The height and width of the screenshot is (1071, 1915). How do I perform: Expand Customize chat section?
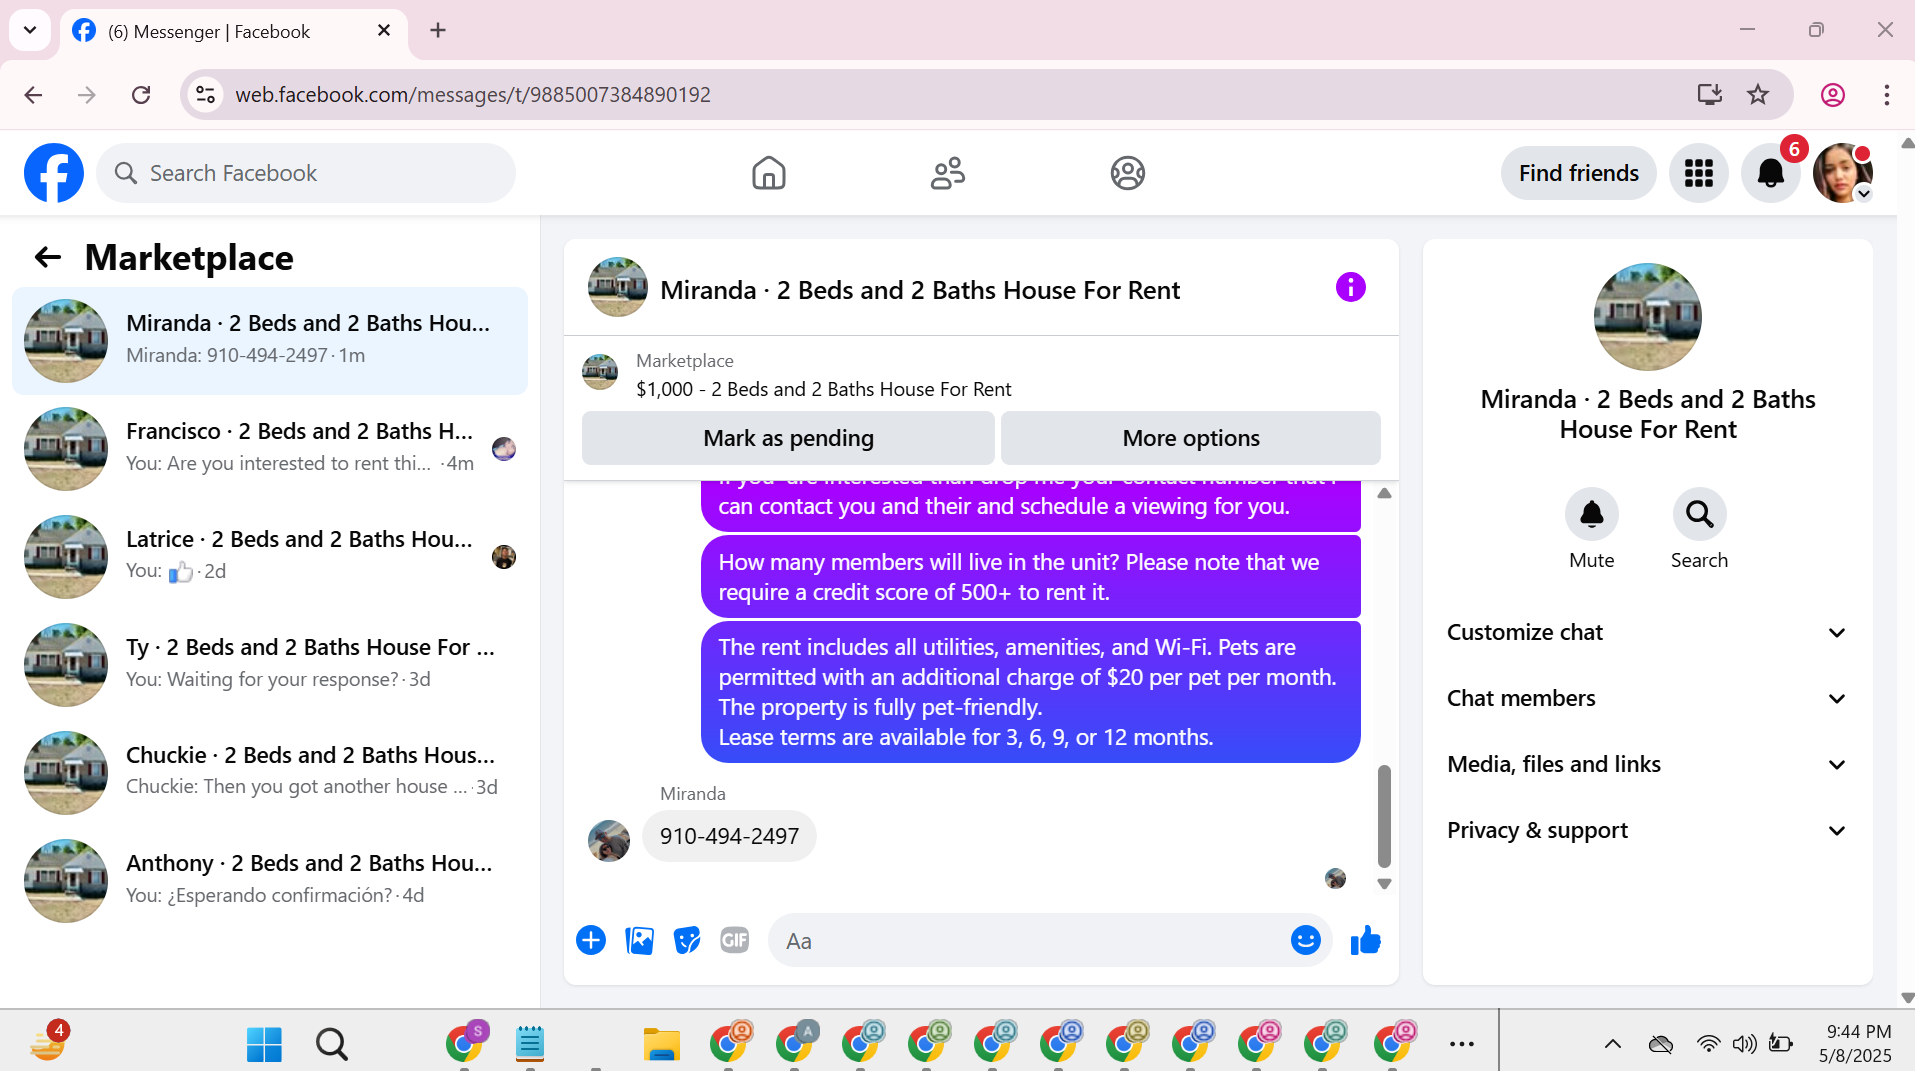[1647, 633]
